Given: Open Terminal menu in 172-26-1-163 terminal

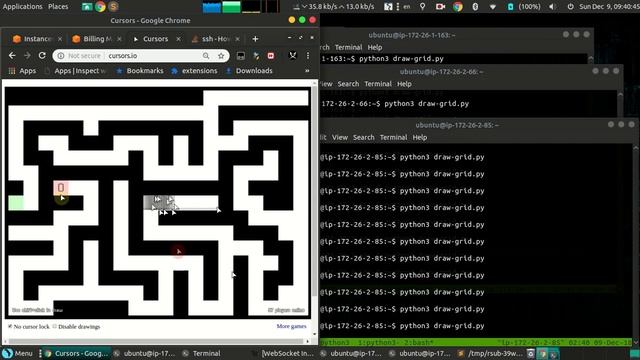Looking at the screenshot, I should pos(349,47).
